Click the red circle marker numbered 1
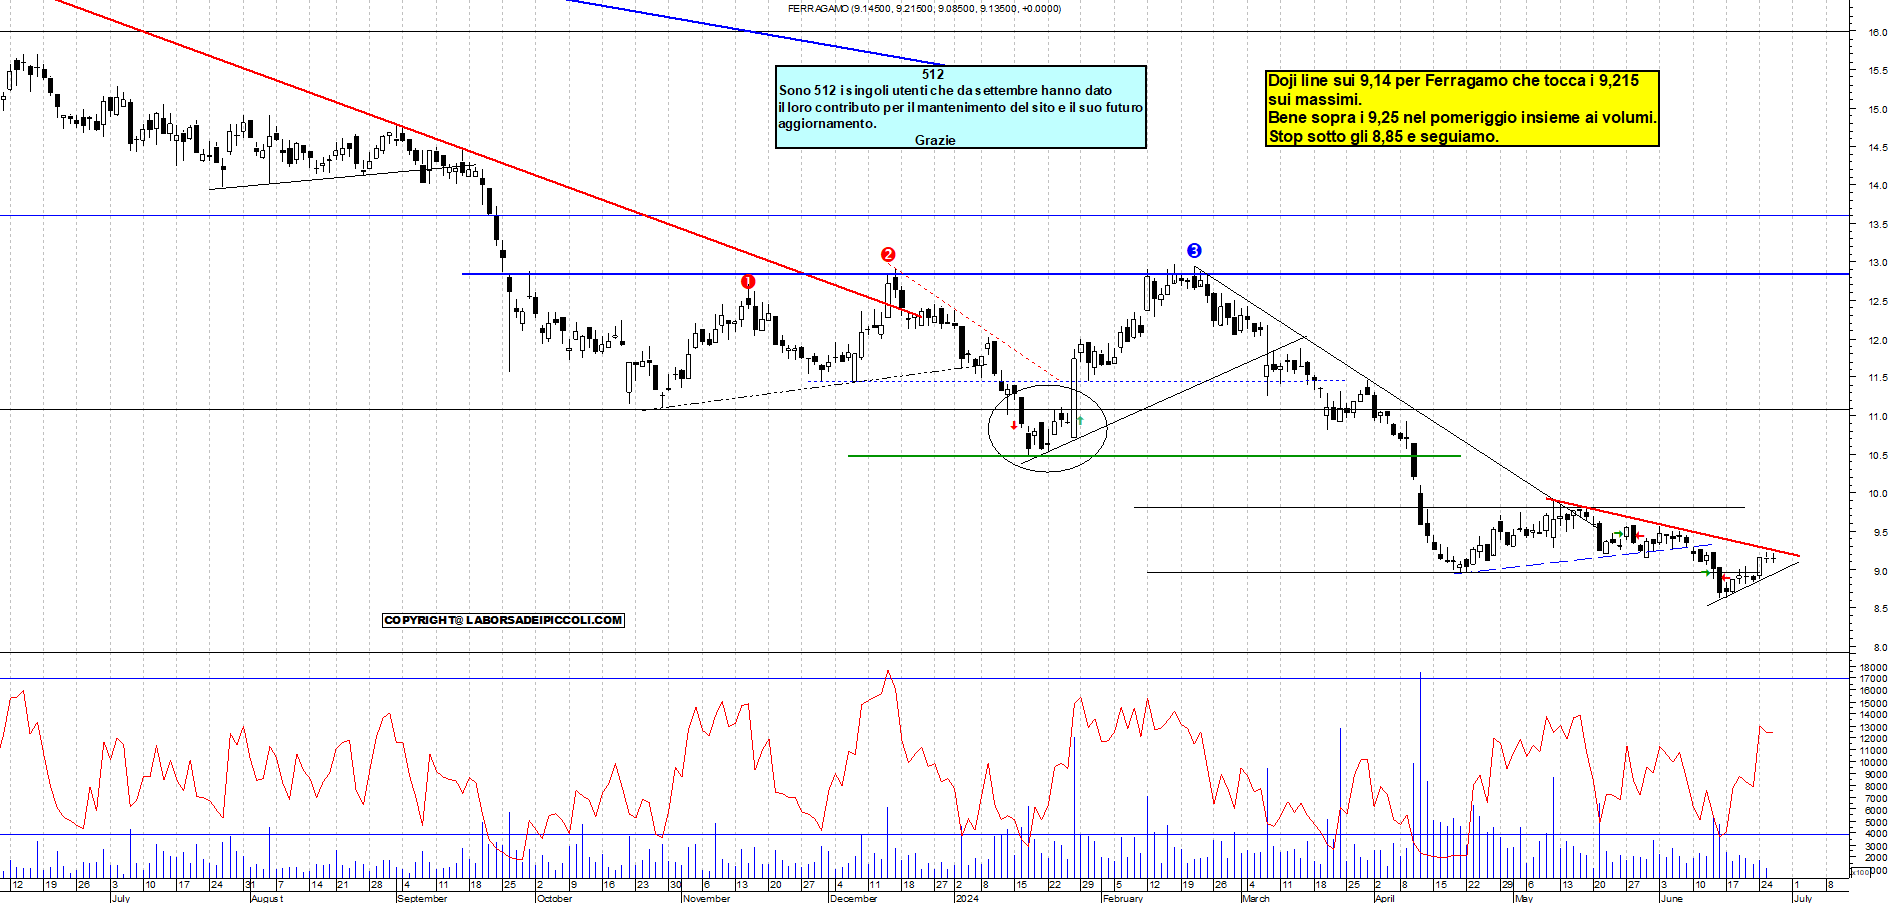 tap(748, 282)
